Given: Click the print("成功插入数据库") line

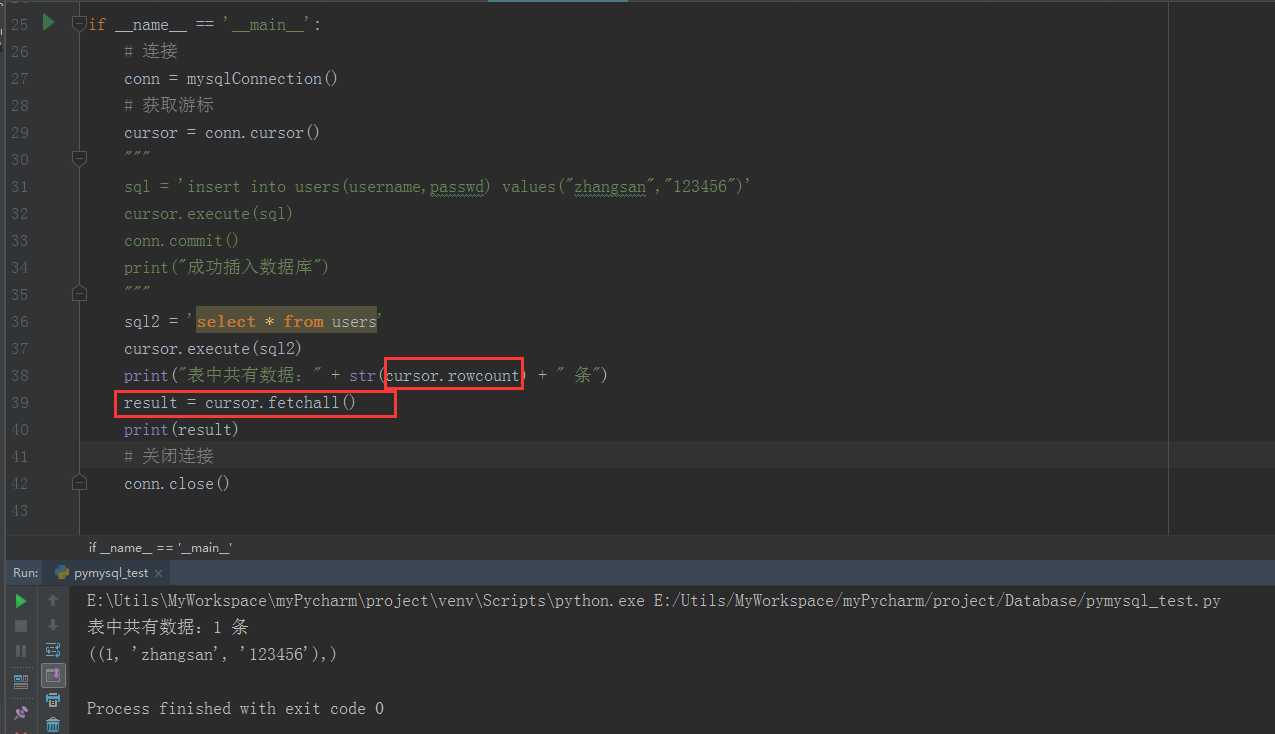Looking at the screenshot, I should coord(226,267).
